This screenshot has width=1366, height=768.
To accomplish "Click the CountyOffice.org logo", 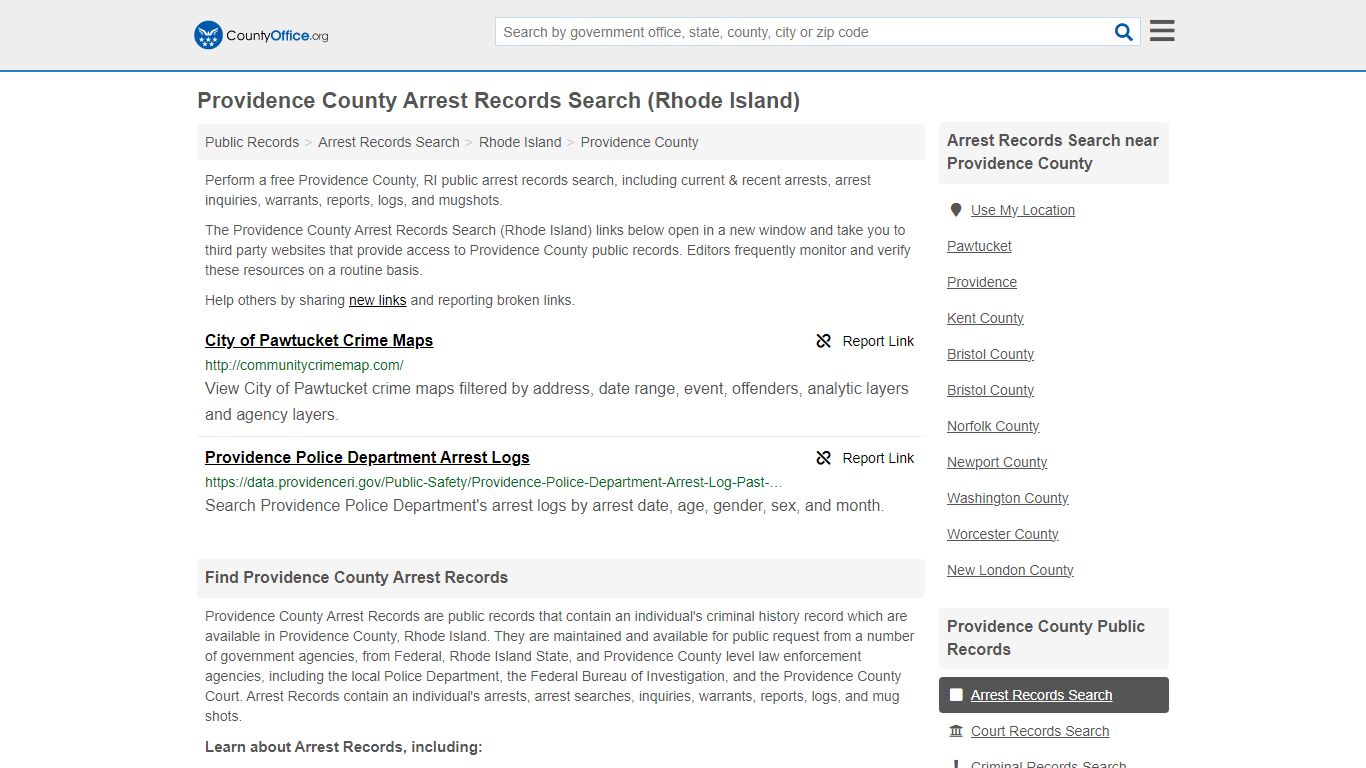I will click(x=261, y=35).
